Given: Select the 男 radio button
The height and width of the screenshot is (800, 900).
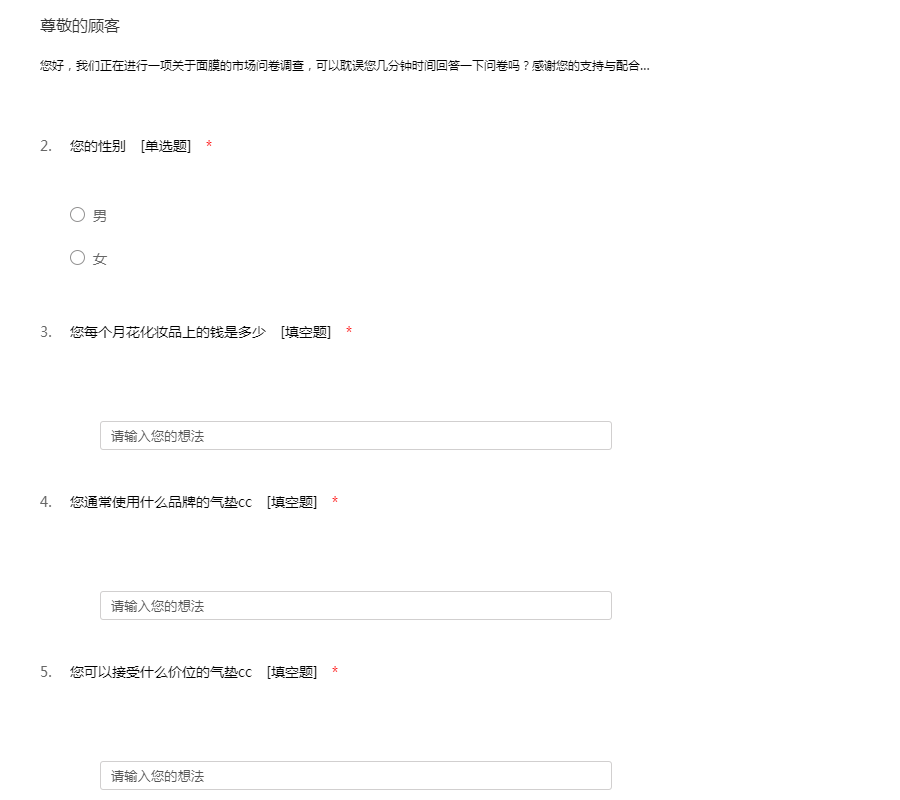Looking at the screenshot, I should click(77, 214).
